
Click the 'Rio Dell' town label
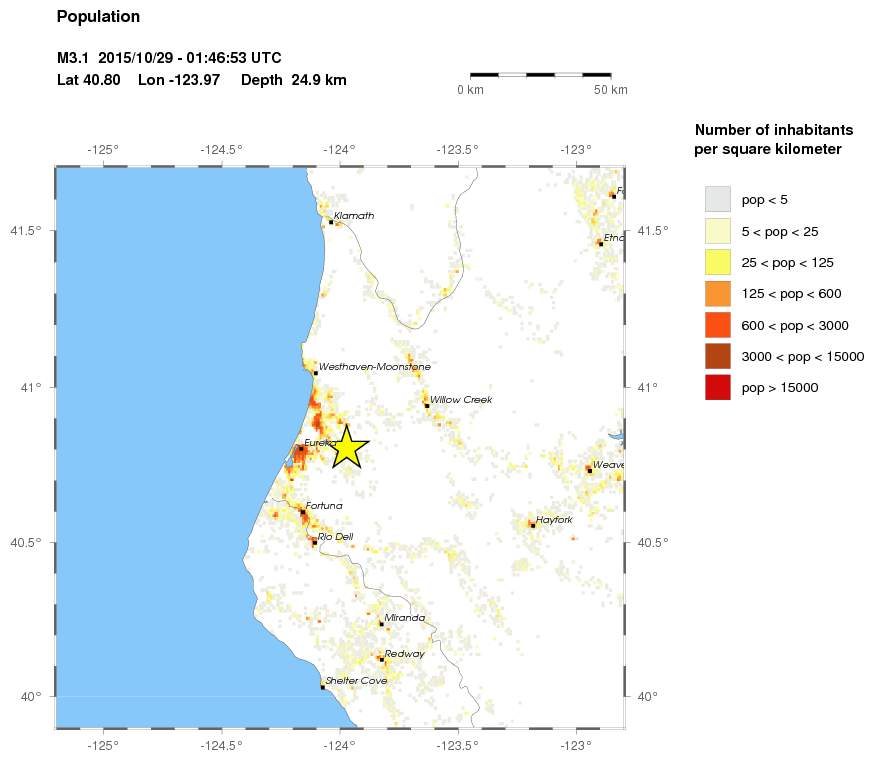[336, 536]
